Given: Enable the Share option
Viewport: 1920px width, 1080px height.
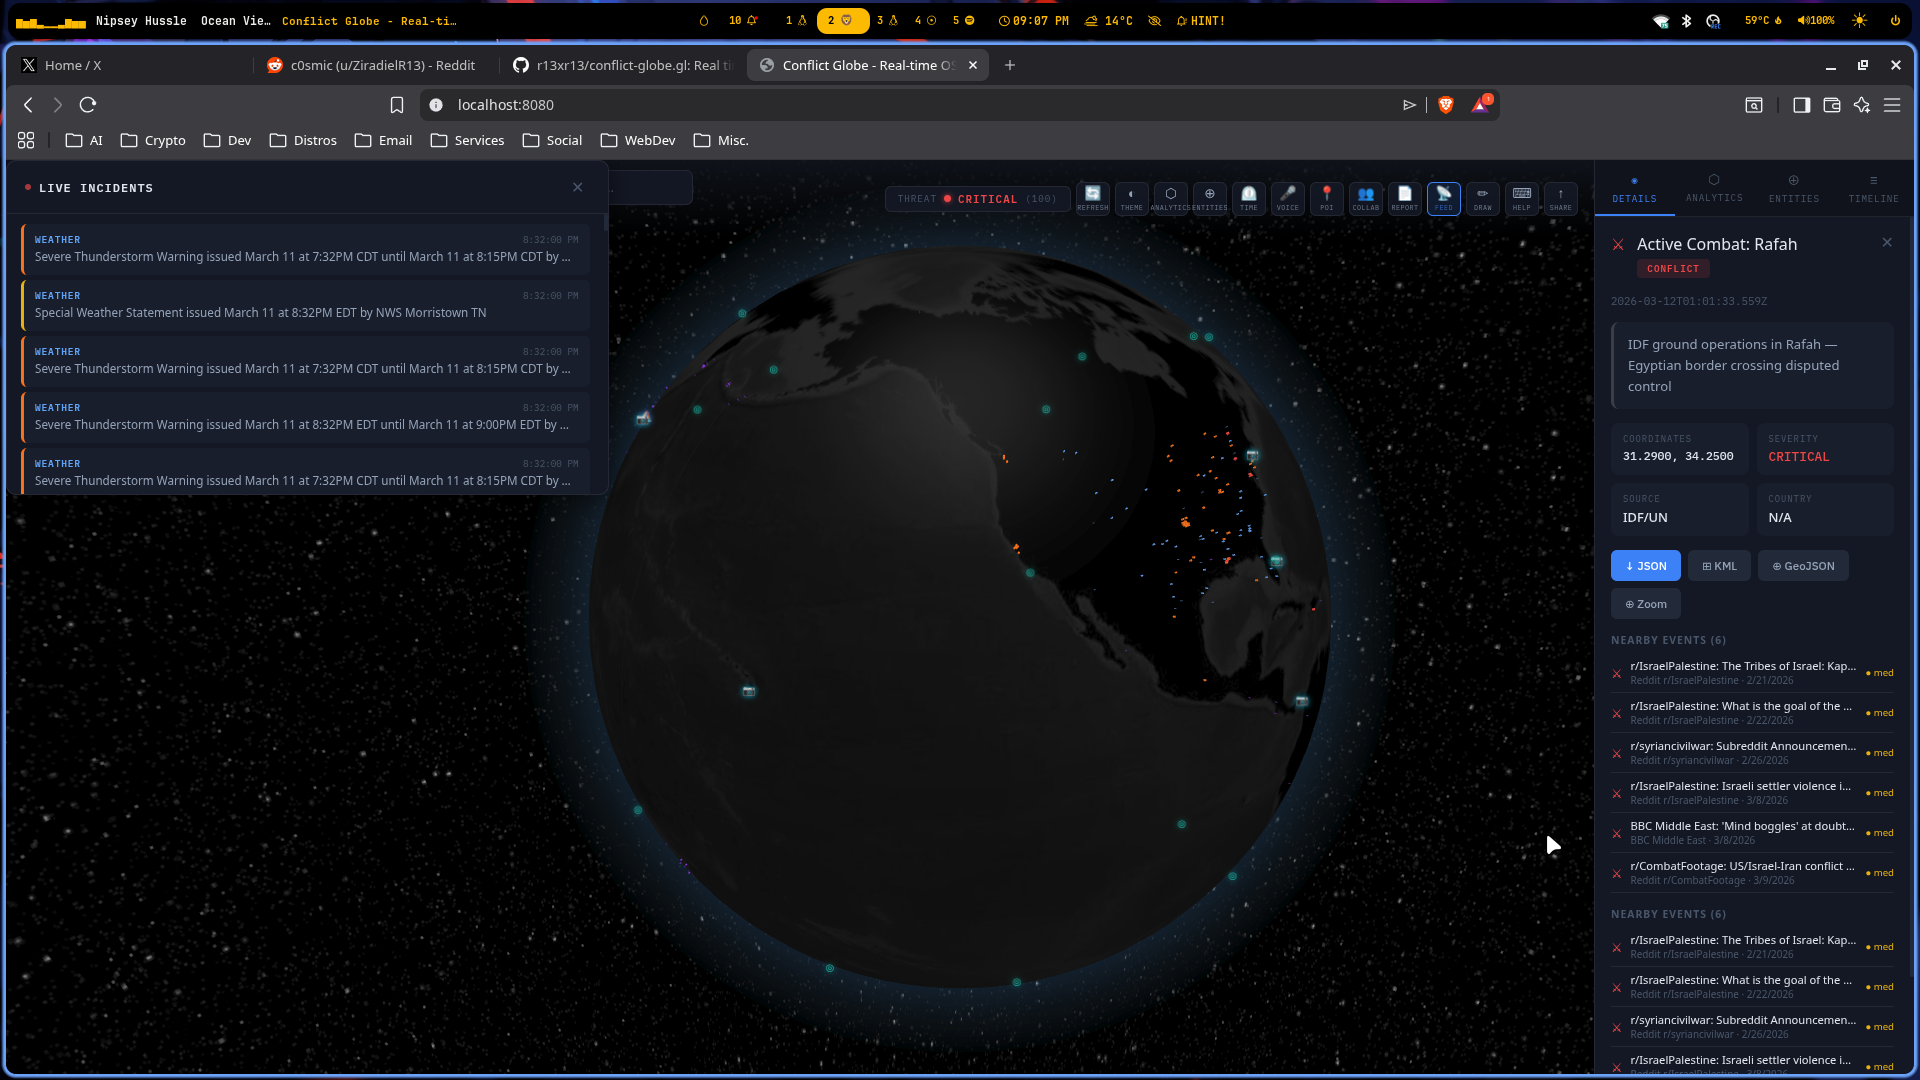Looking at the screenshot, I should [x=1560, y=197].
